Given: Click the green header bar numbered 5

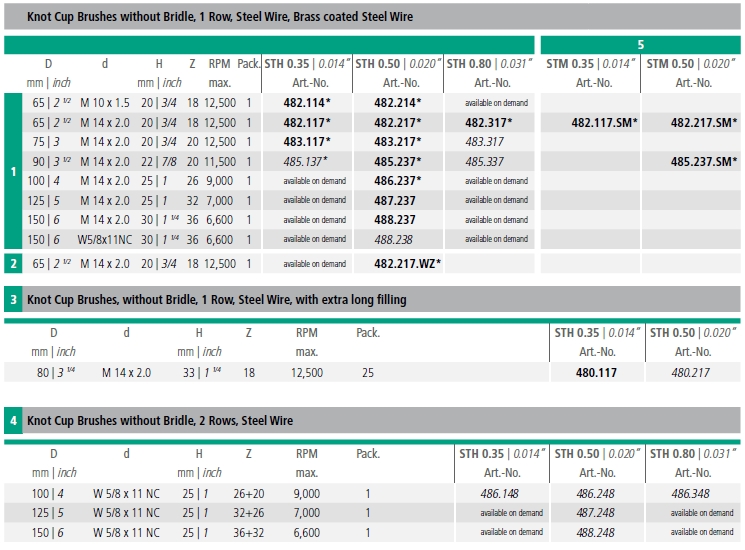Looking at the screenshot, I should click(640, 45).
